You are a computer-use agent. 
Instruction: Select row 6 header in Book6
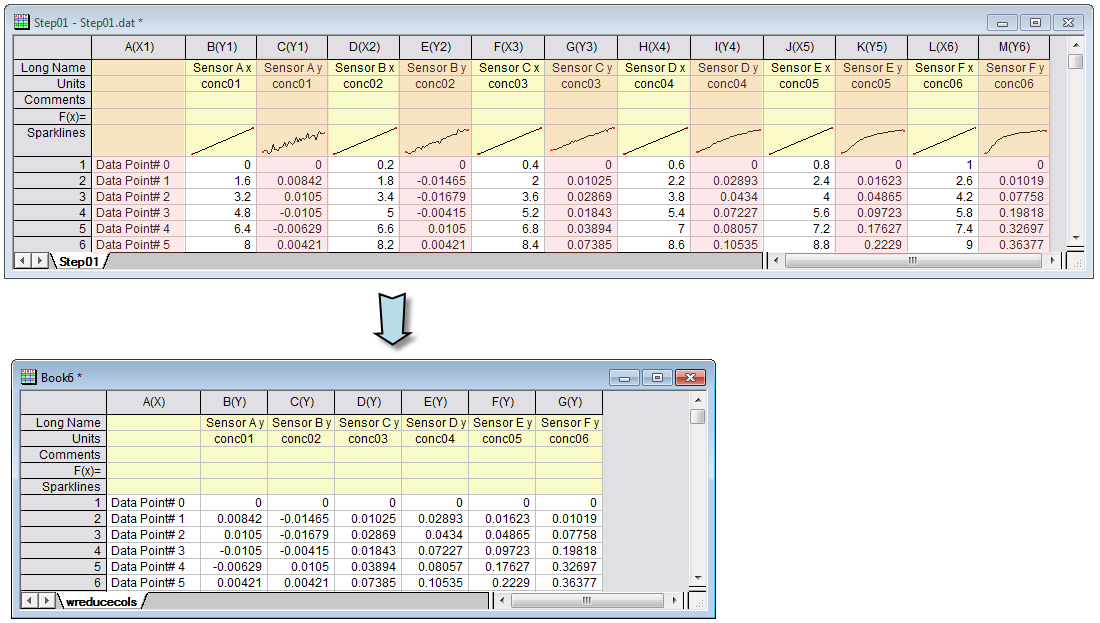tap(64, 582)
